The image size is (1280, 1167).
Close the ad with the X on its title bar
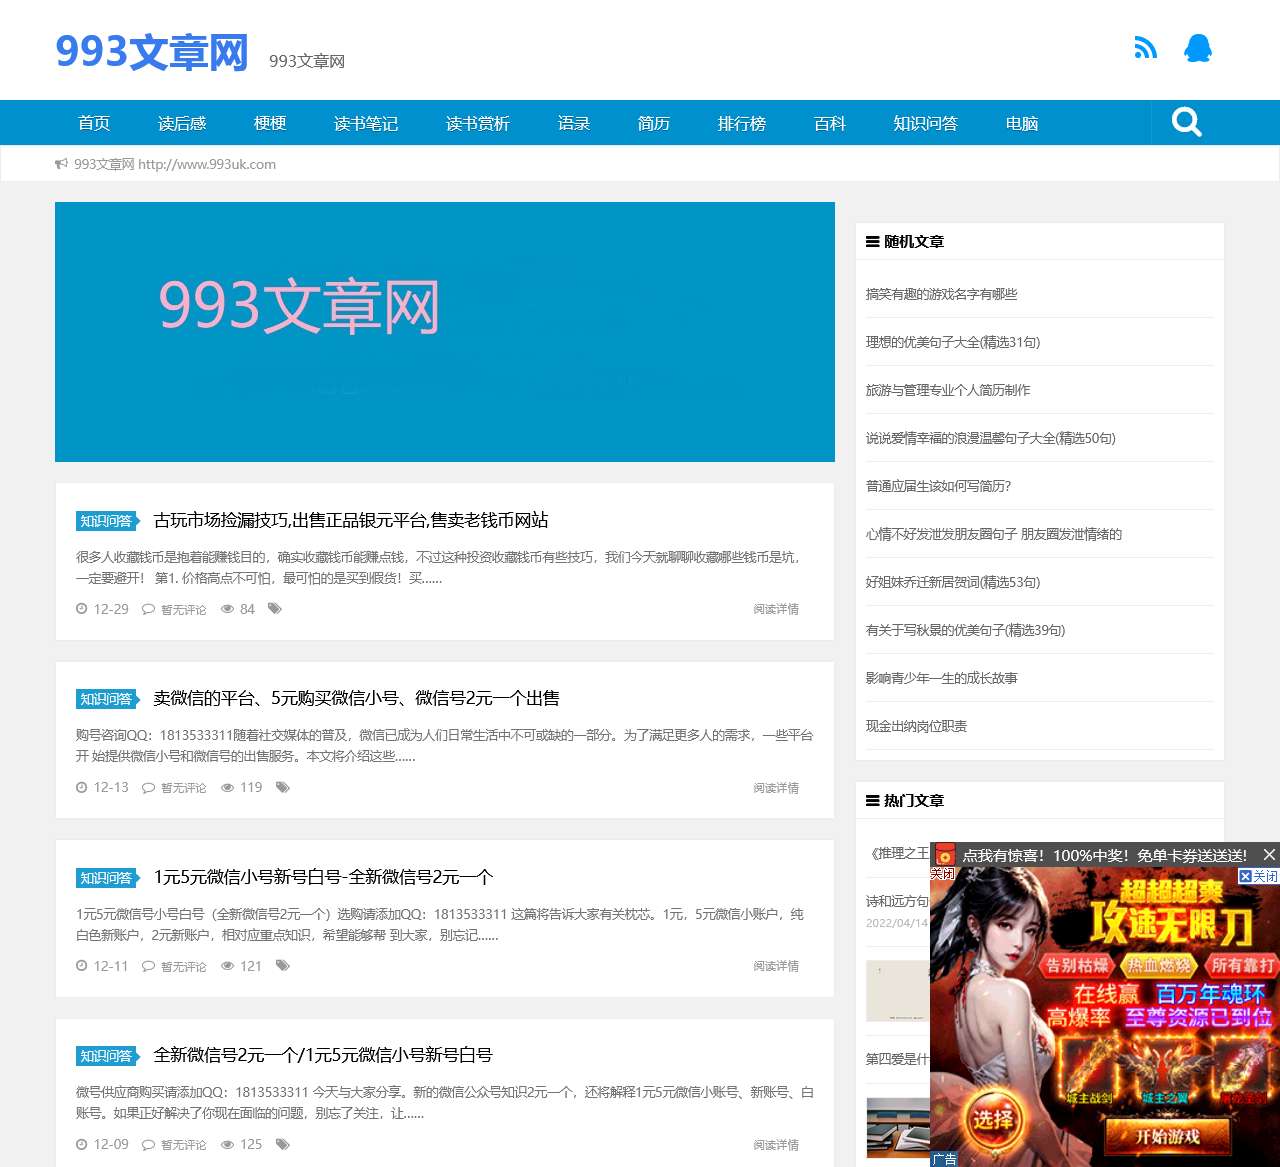[1269, 854]
